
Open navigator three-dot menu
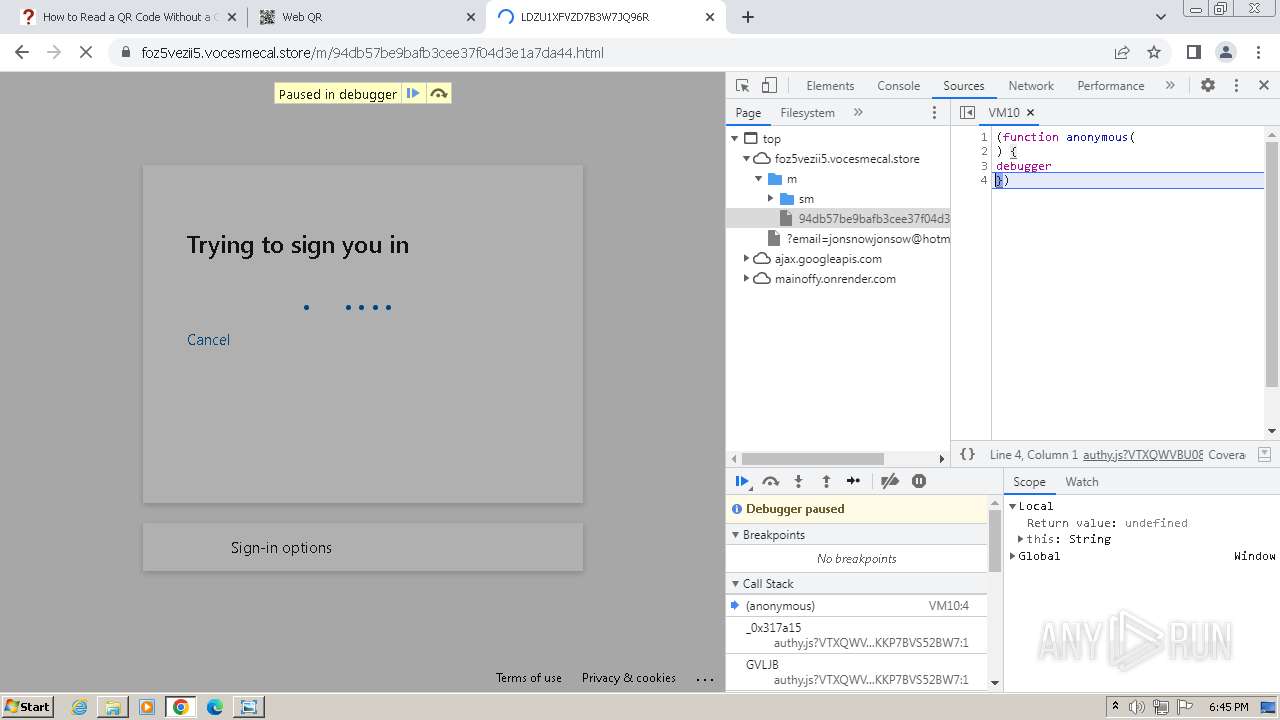[x=935, y=113]
